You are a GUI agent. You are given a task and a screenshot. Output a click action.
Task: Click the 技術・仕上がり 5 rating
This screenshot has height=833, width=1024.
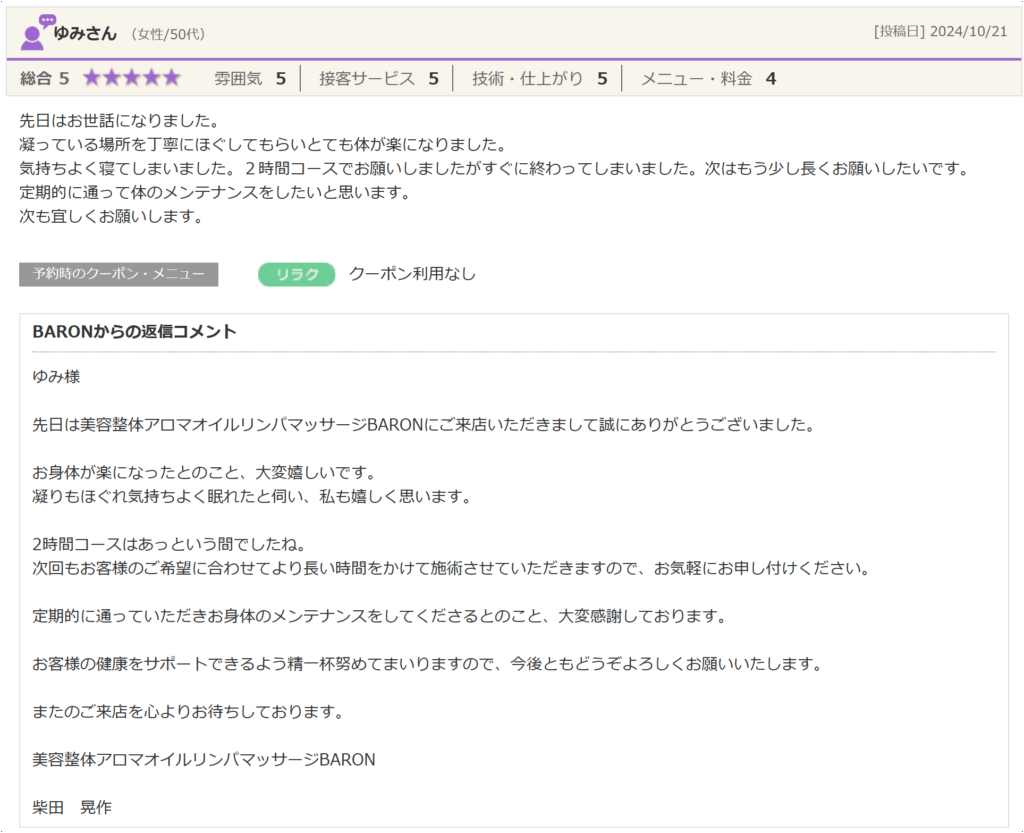tap(539, 78)
